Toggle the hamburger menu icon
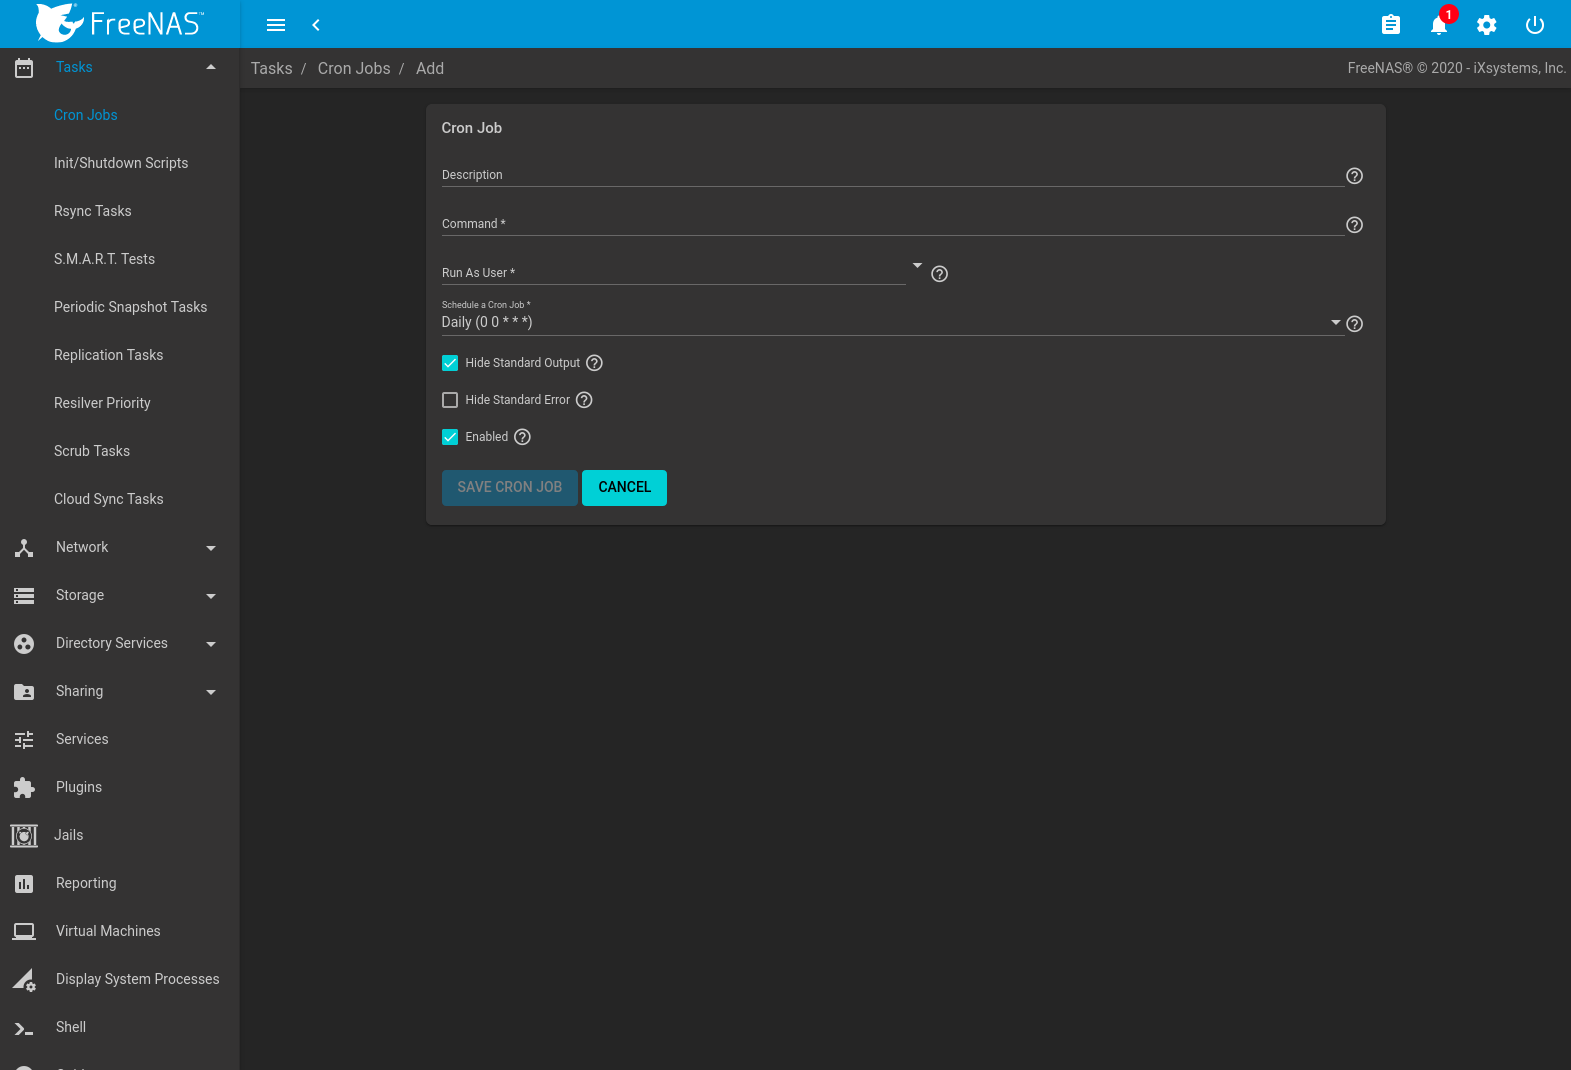 click(276, 25)
